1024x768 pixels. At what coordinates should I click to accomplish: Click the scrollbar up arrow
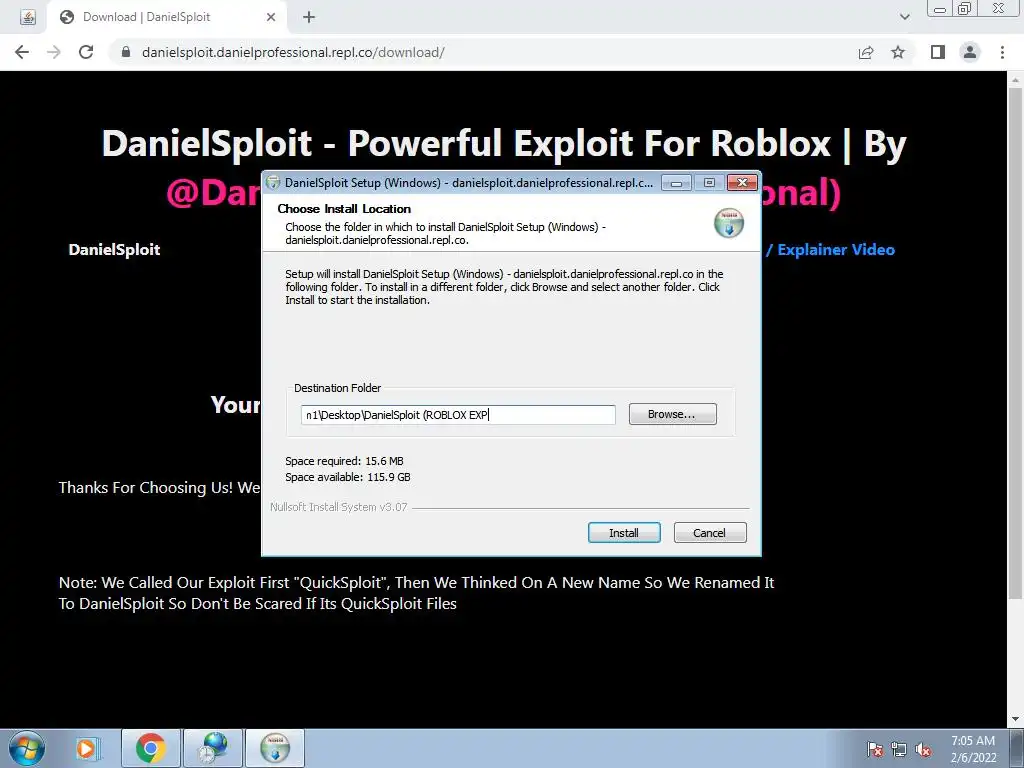[1015, 80]
